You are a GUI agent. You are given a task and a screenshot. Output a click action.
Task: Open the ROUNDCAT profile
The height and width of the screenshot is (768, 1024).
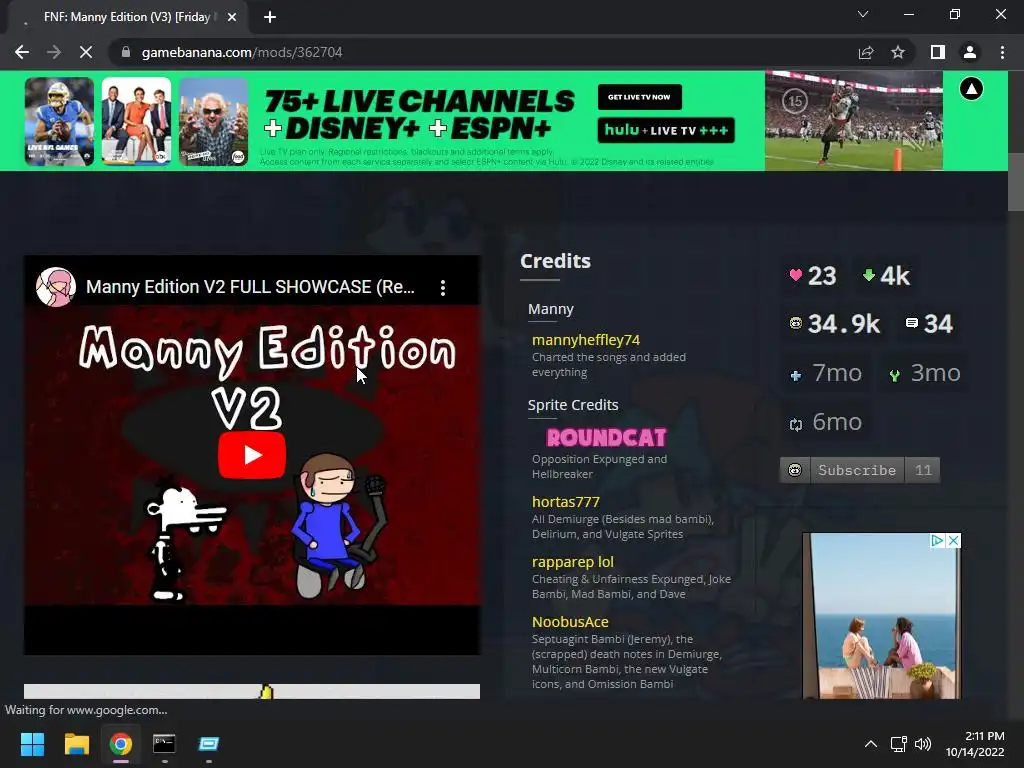point(607,437)
